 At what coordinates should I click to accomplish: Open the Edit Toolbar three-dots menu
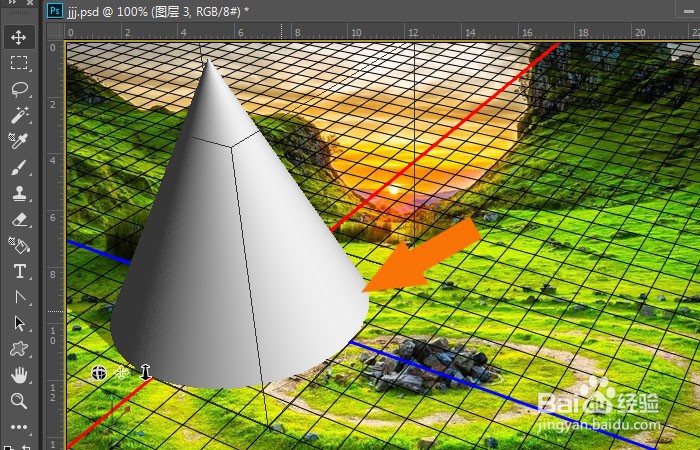(x=19, y=427)
